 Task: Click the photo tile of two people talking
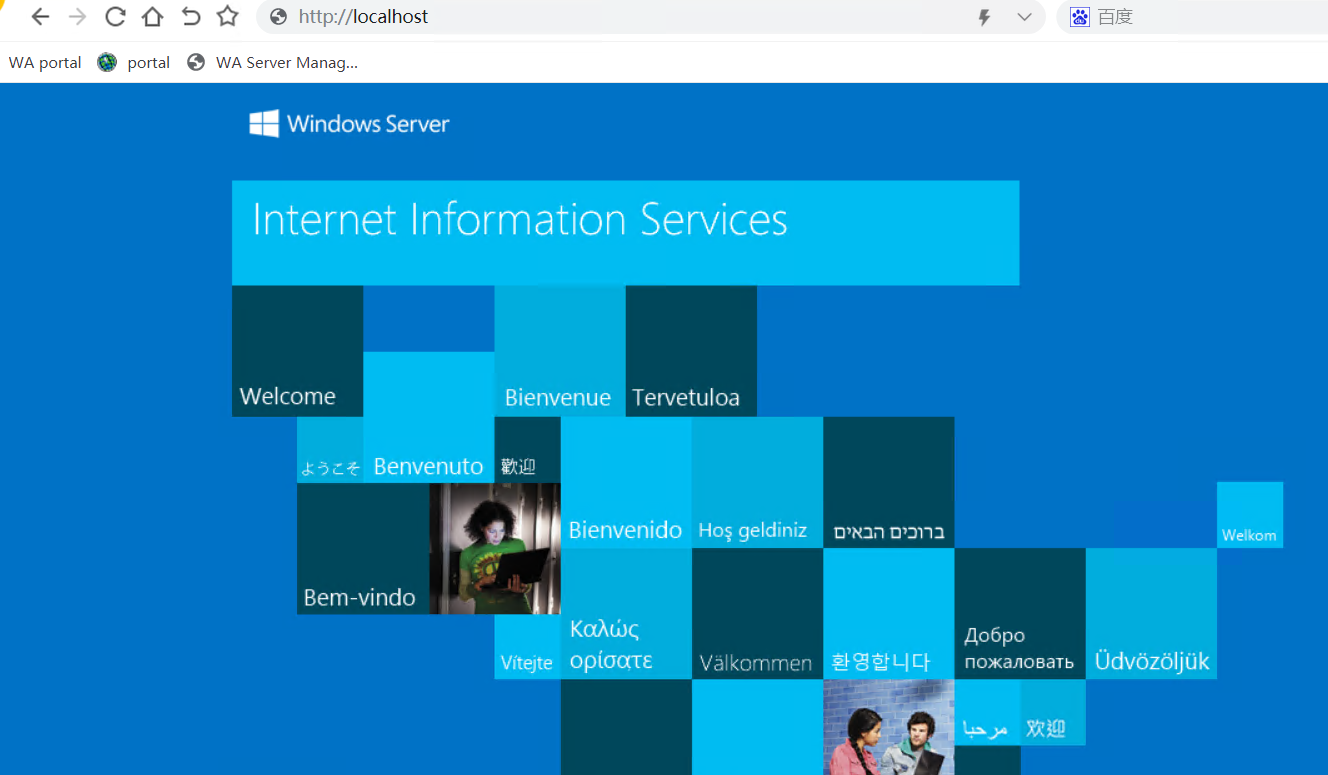pos(888,730)
